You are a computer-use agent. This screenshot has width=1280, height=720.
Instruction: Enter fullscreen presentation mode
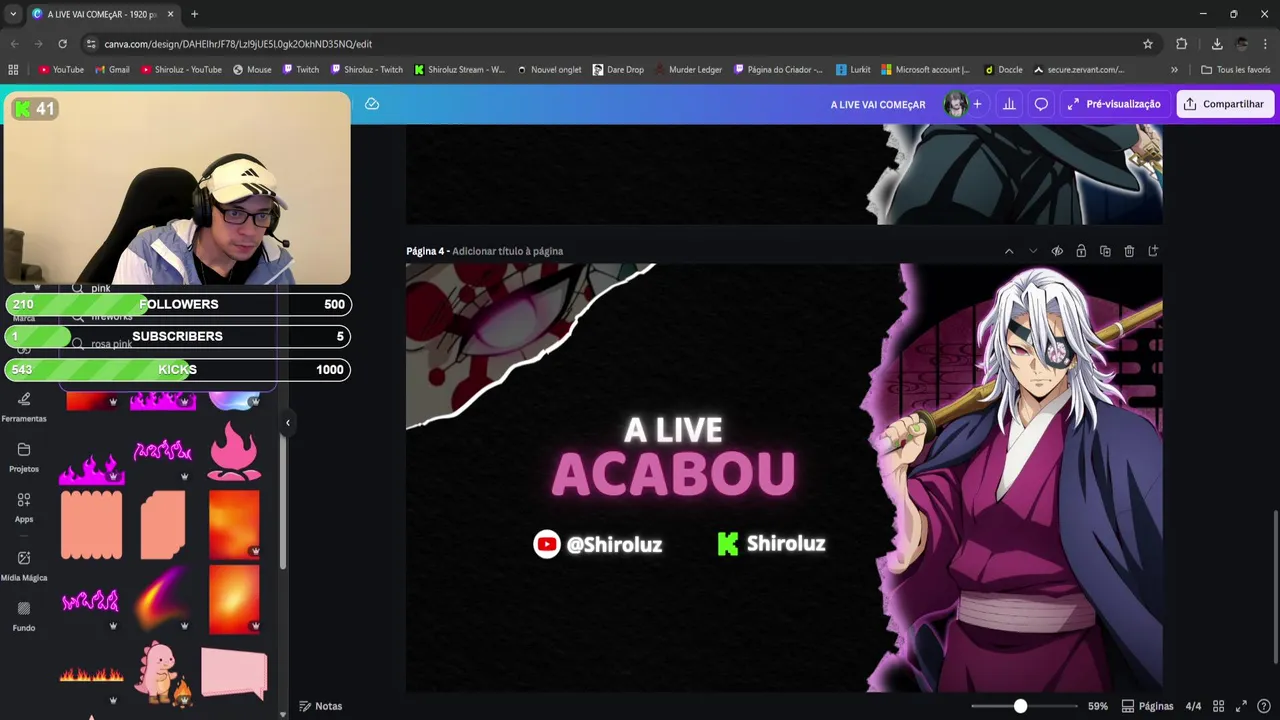click(1241, 706)
